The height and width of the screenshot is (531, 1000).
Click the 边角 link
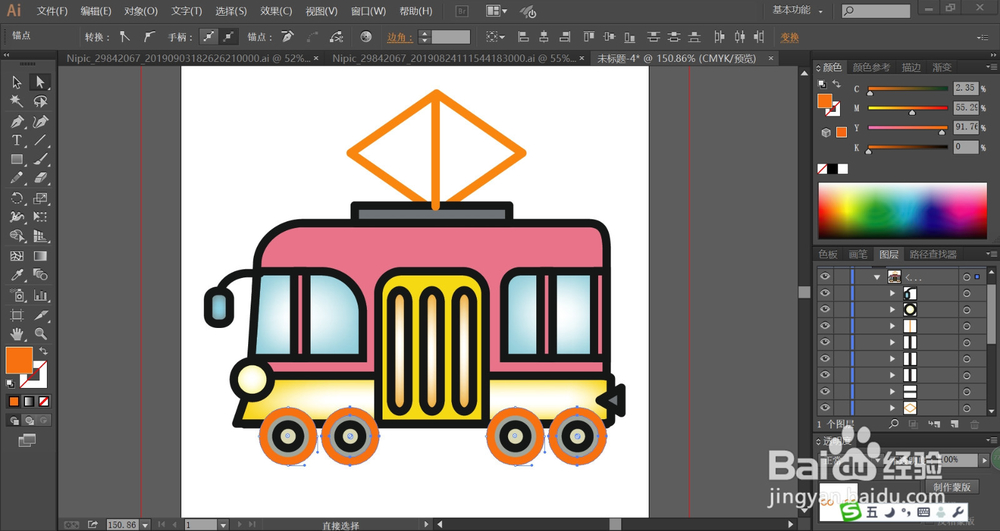tap(399, 37)
